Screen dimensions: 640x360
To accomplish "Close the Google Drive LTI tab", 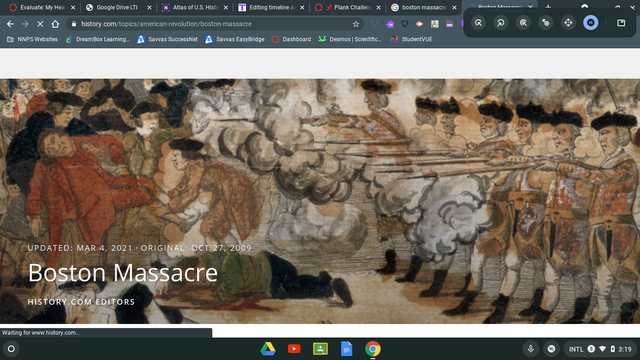I will [149, 7].
